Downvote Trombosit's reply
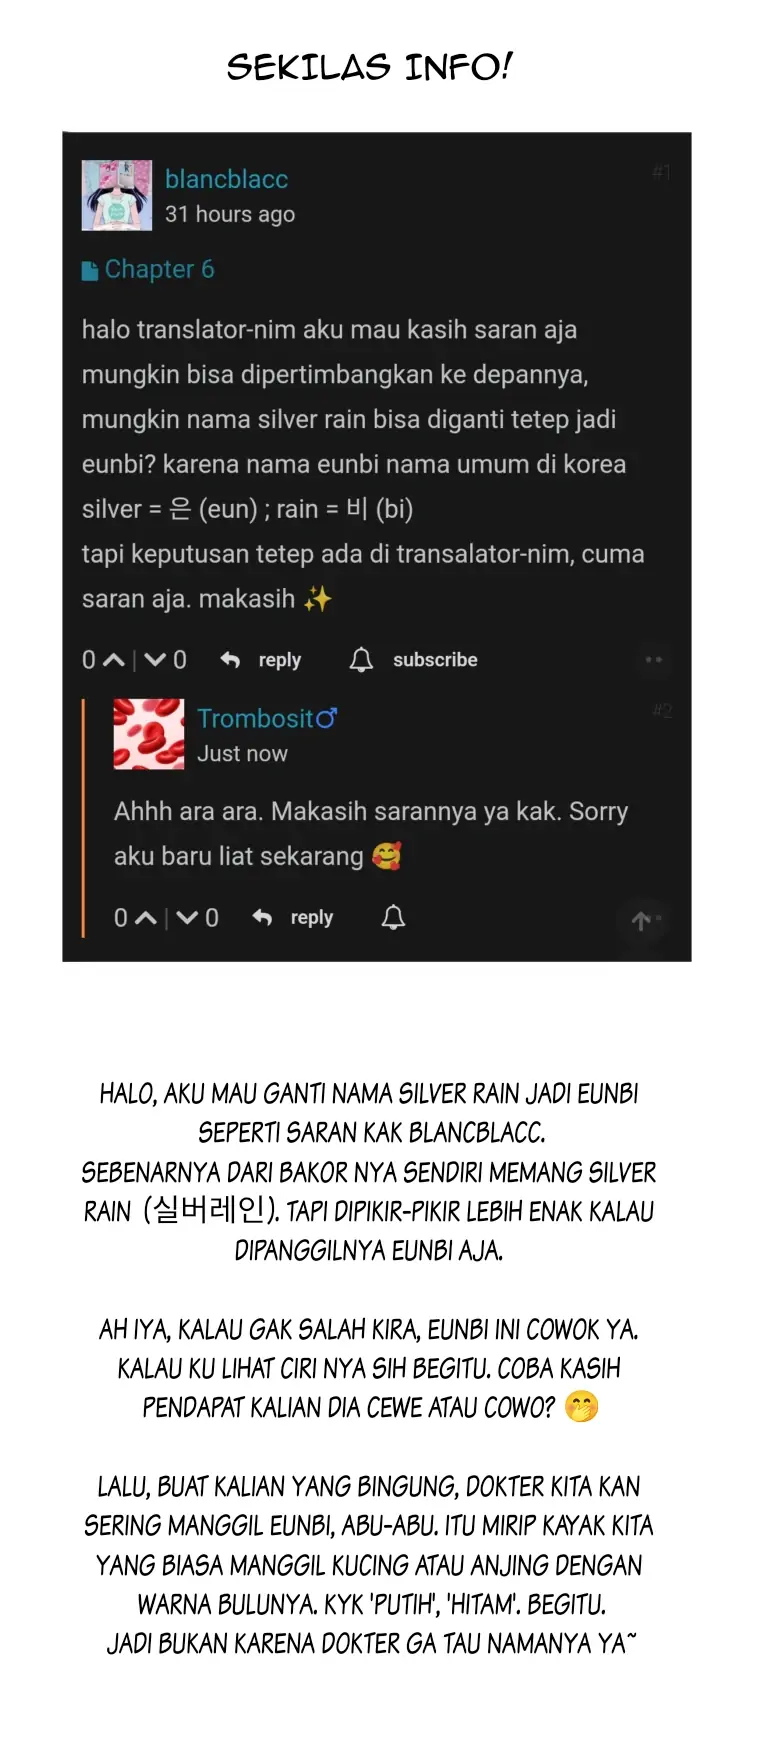The image size is (760, 1750). (x=188, y=918)
